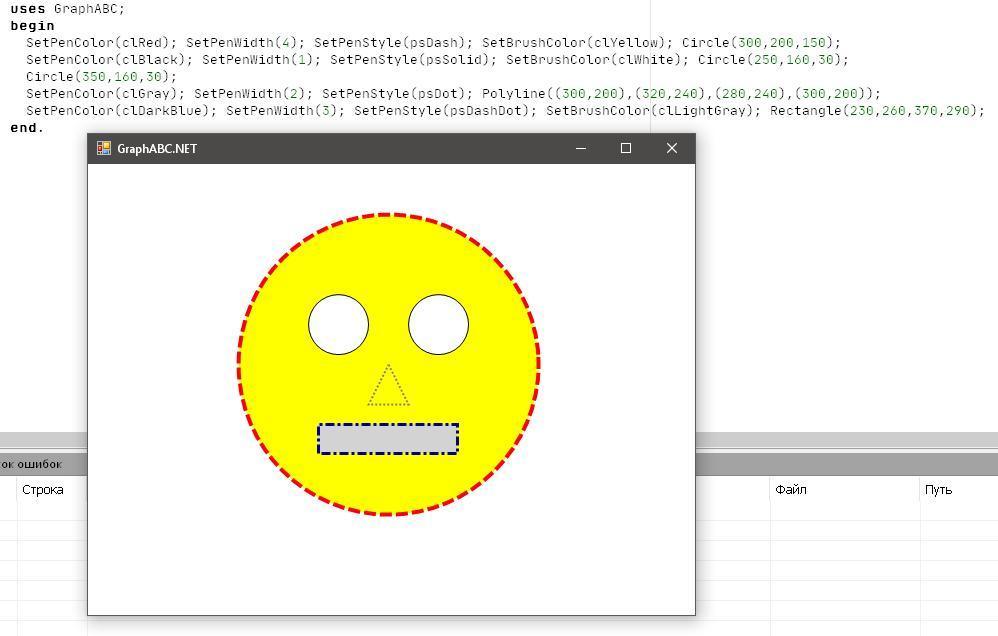Click the 'Файл' column header
998x636 pixels.
coord(791,490)
